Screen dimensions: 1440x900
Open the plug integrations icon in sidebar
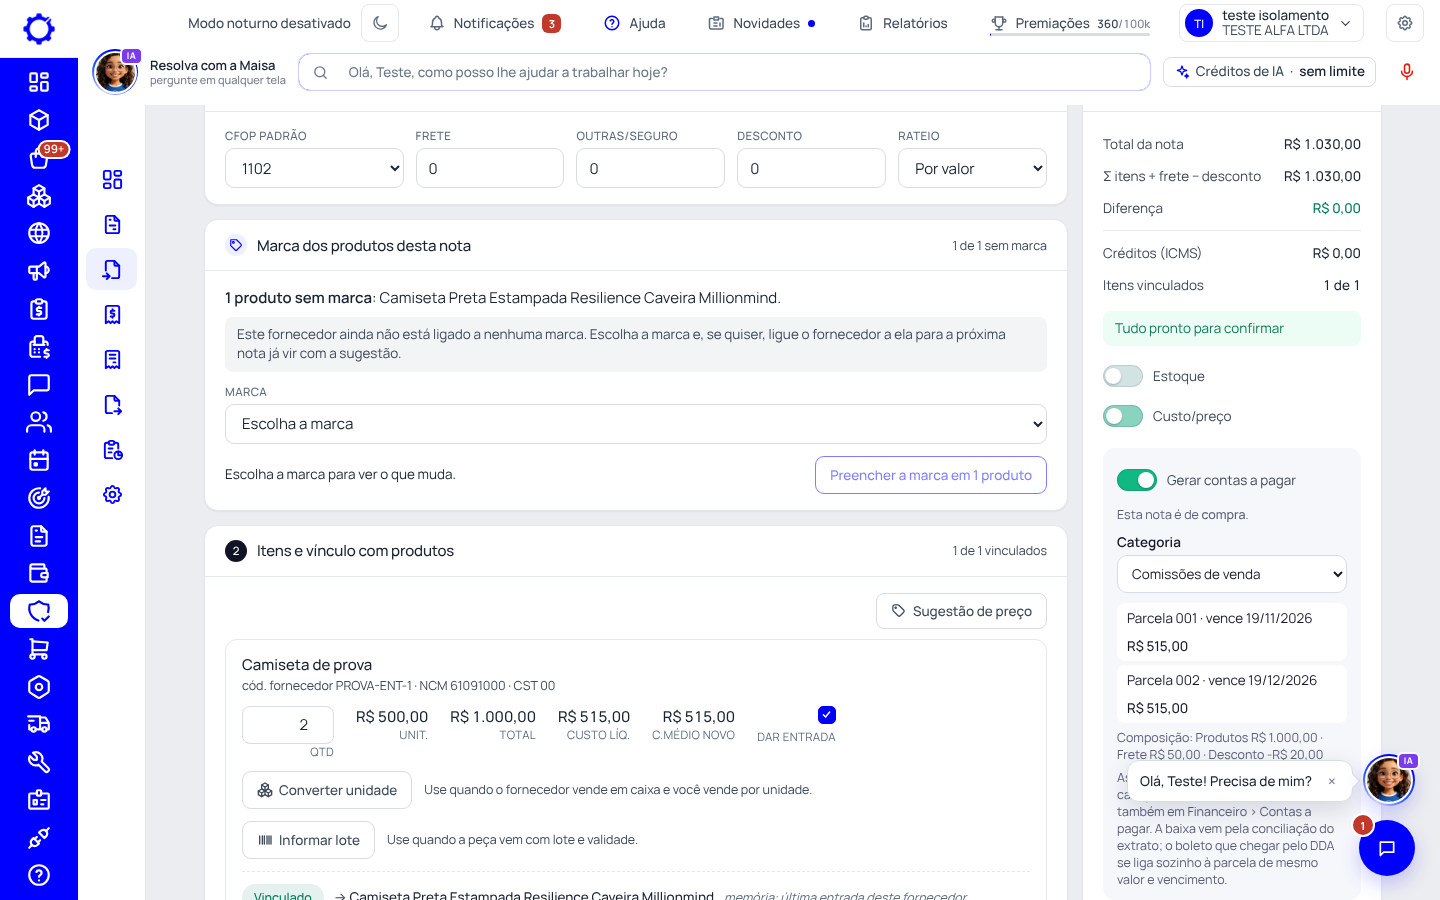coord(39,837)
